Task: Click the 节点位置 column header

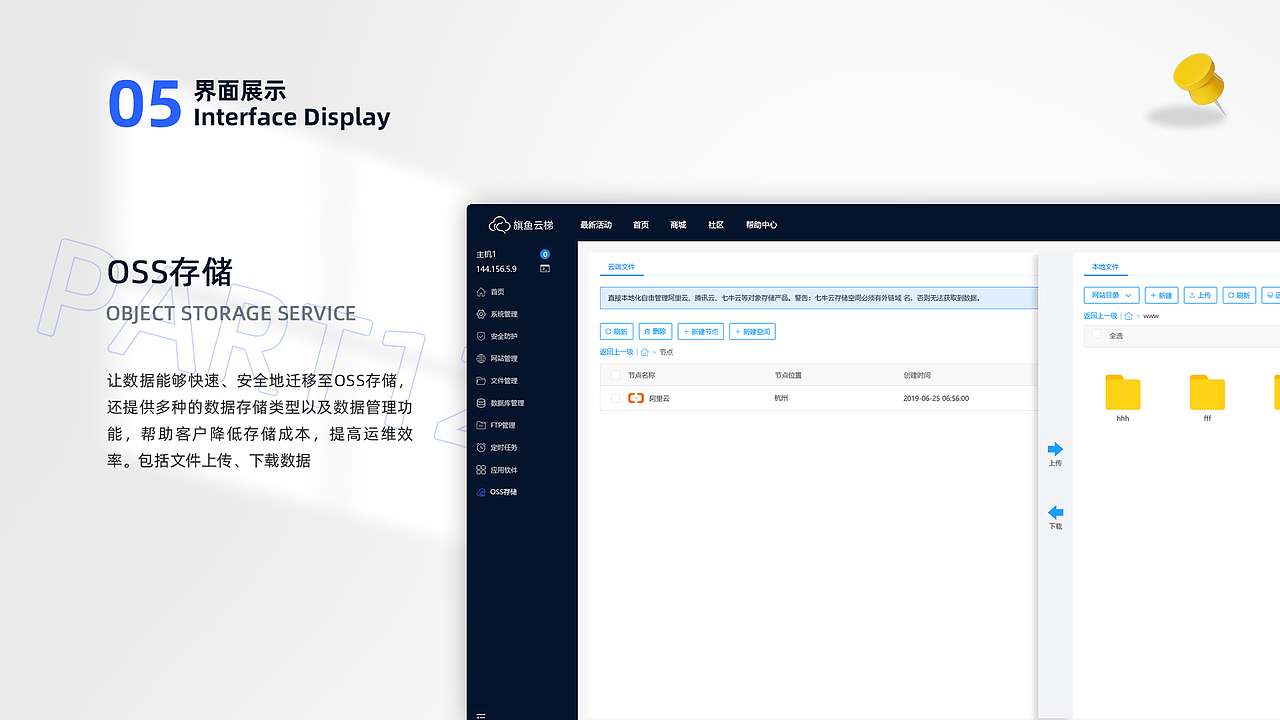Action: click(788, 375)
